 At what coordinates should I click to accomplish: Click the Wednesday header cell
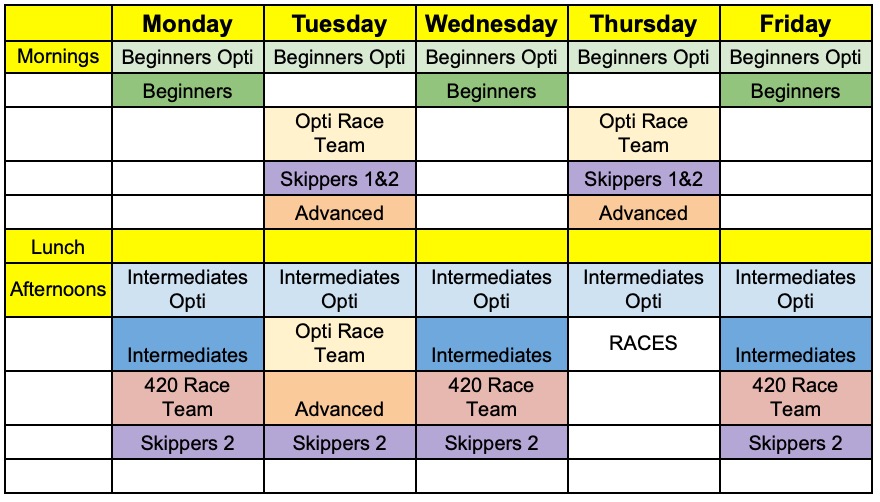coord(492,24)
